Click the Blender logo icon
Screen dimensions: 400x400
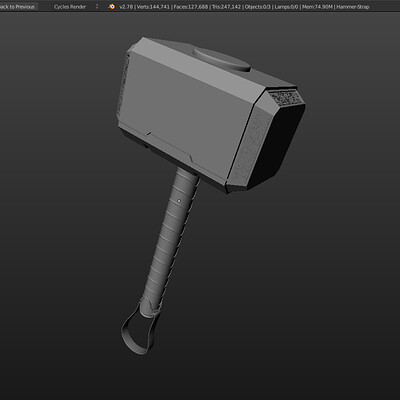click(x=112, y=6)
